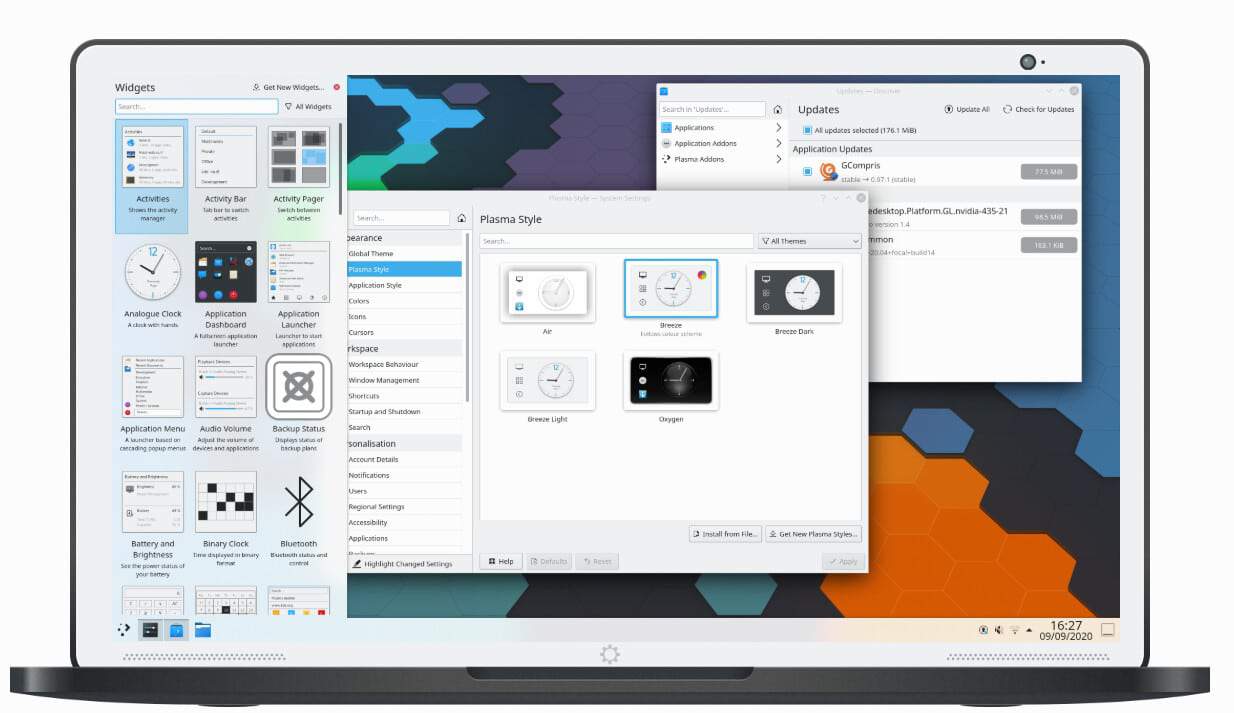This screenshot has width=1234, height=713.
Task: Open Workspace Behaviour settings
Action: coord(405,364)
